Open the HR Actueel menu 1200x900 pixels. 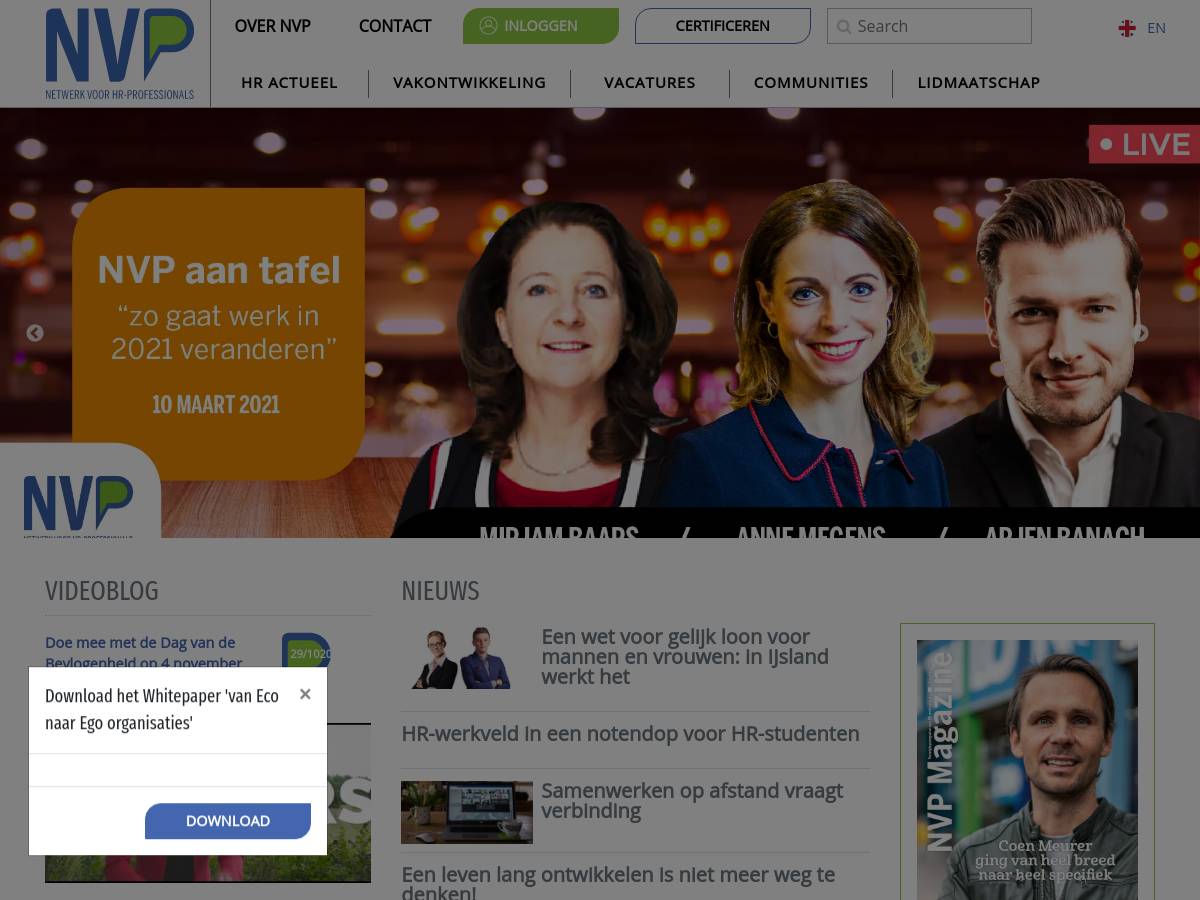point(289,83)
